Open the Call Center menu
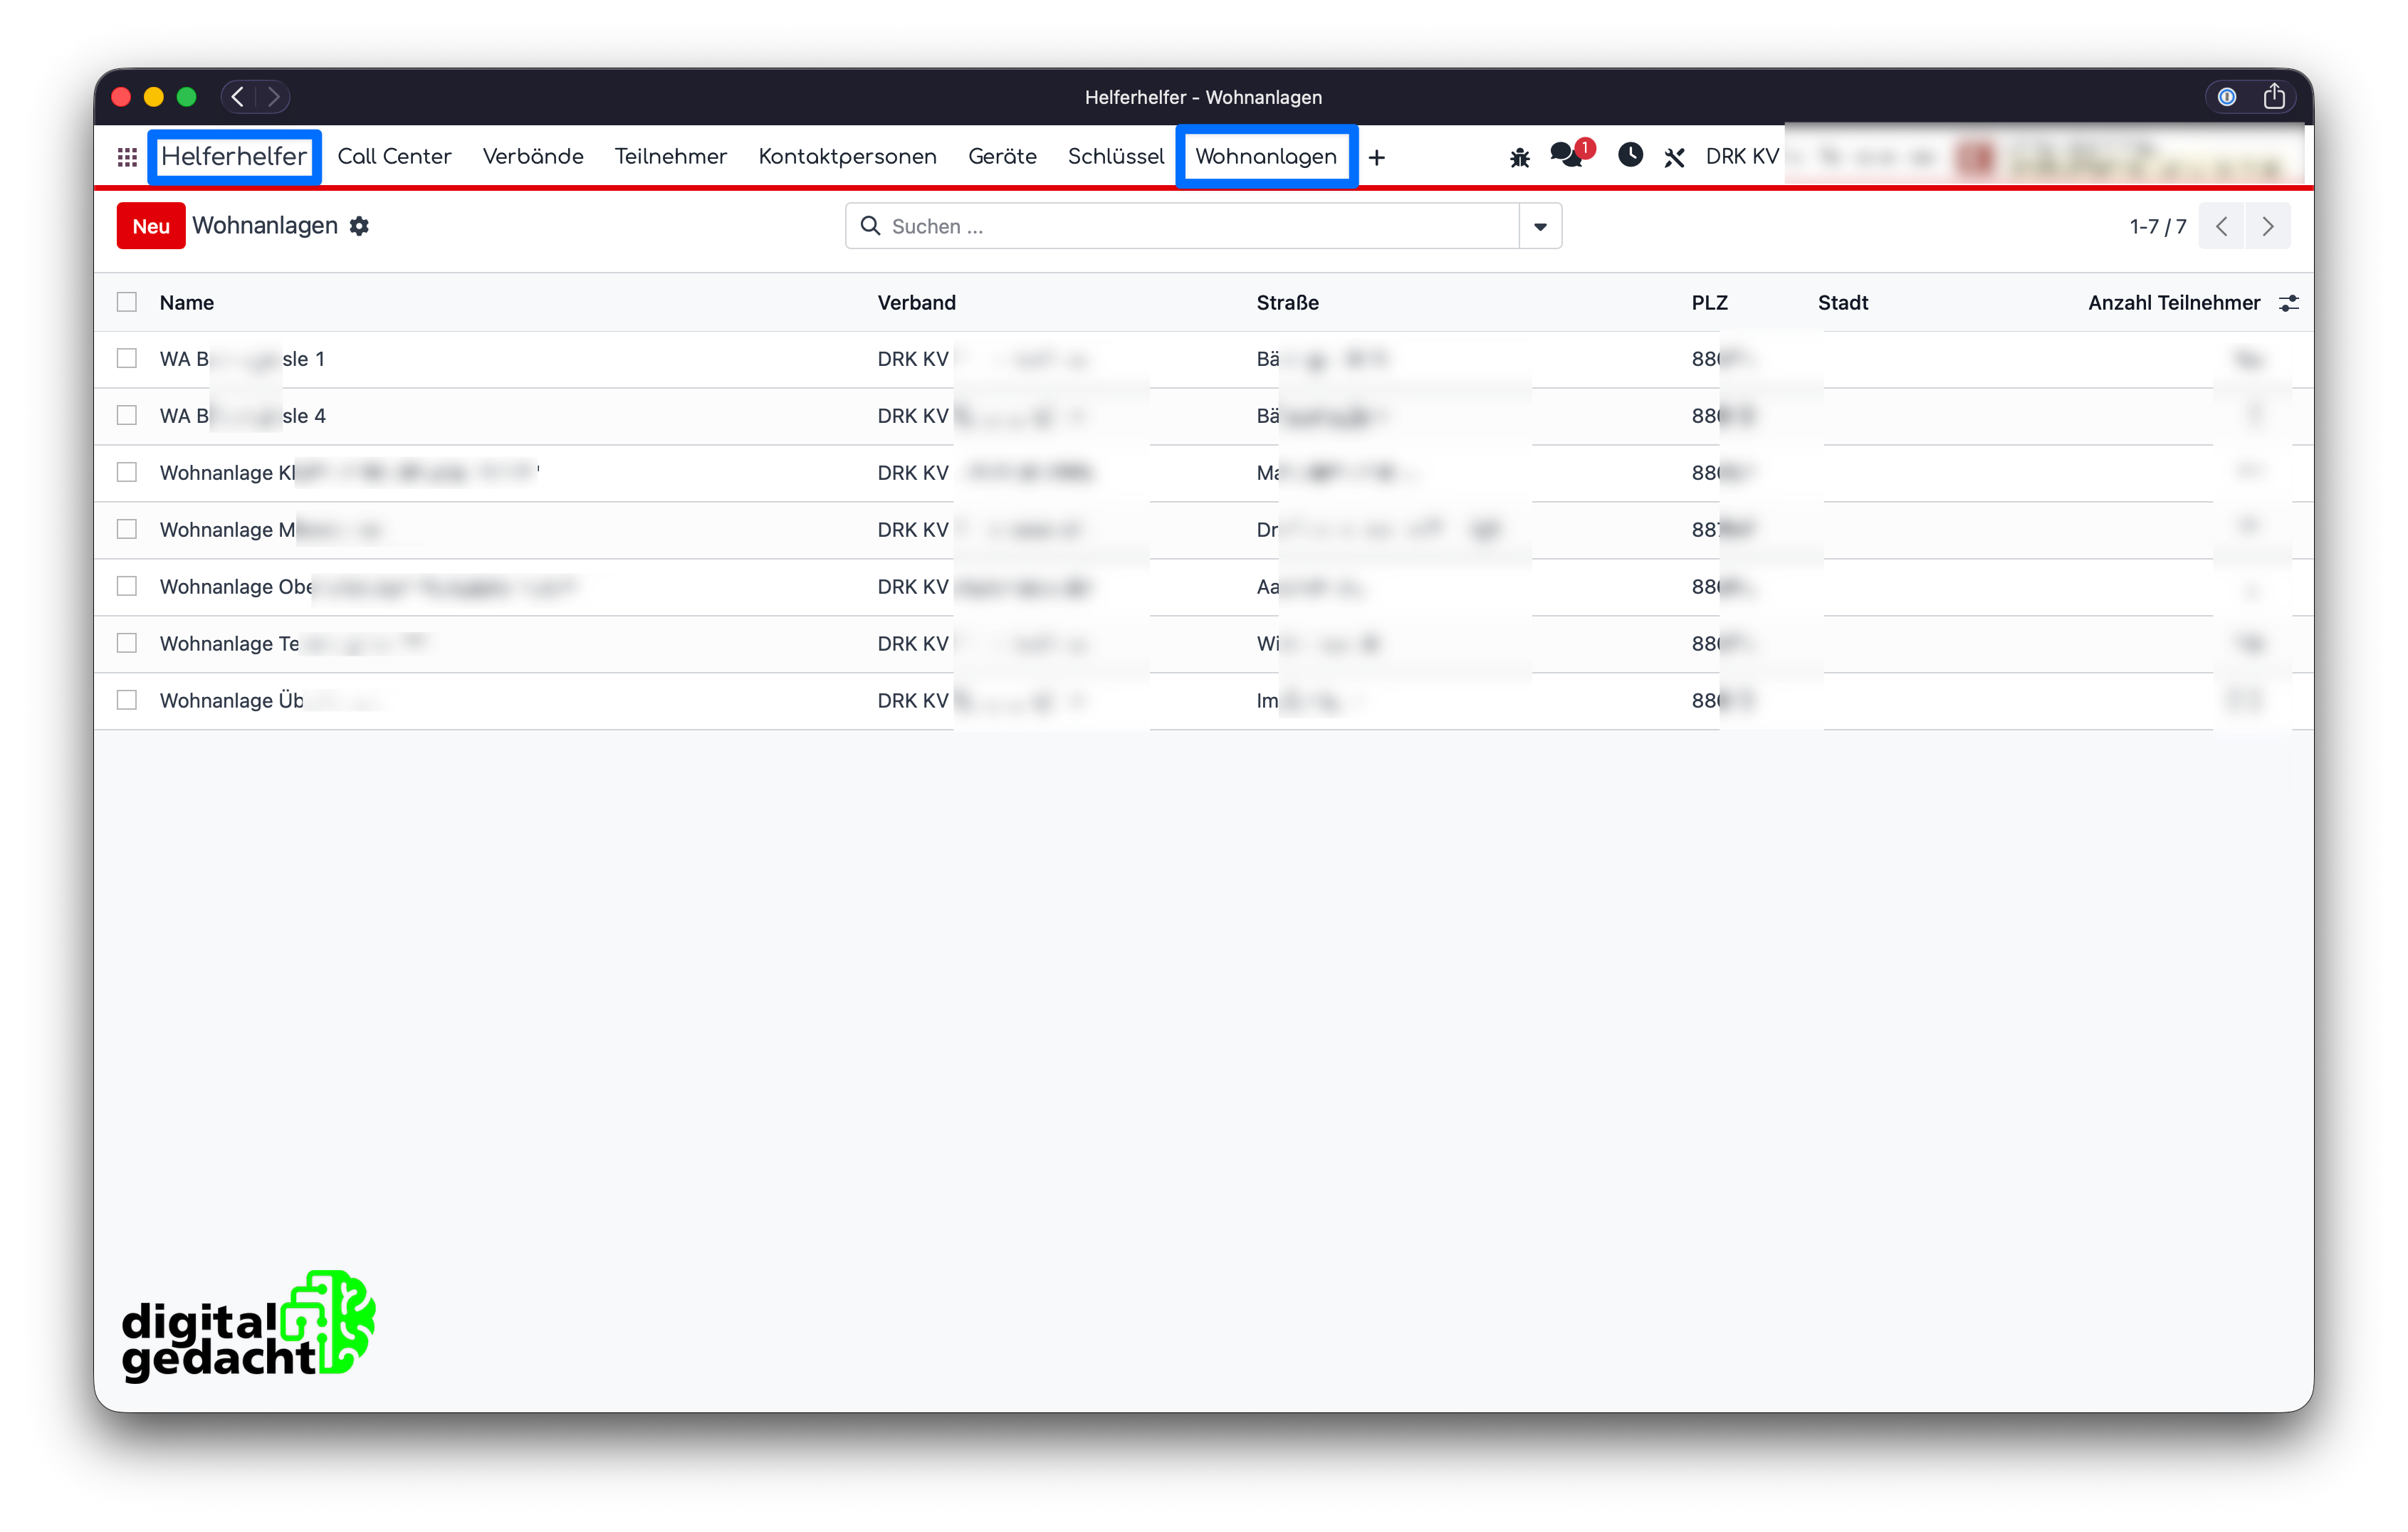This screenshot has height=1532, width=2408. click(394, 157)
